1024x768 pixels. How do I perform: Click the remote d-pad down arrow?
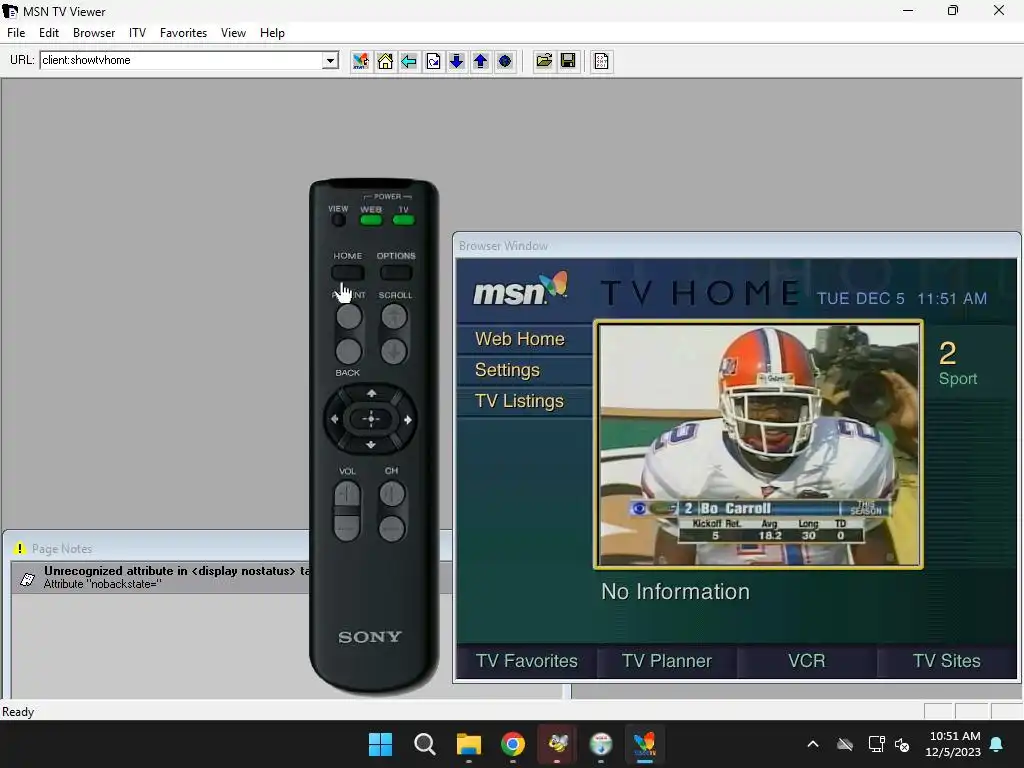click(371, 445)
